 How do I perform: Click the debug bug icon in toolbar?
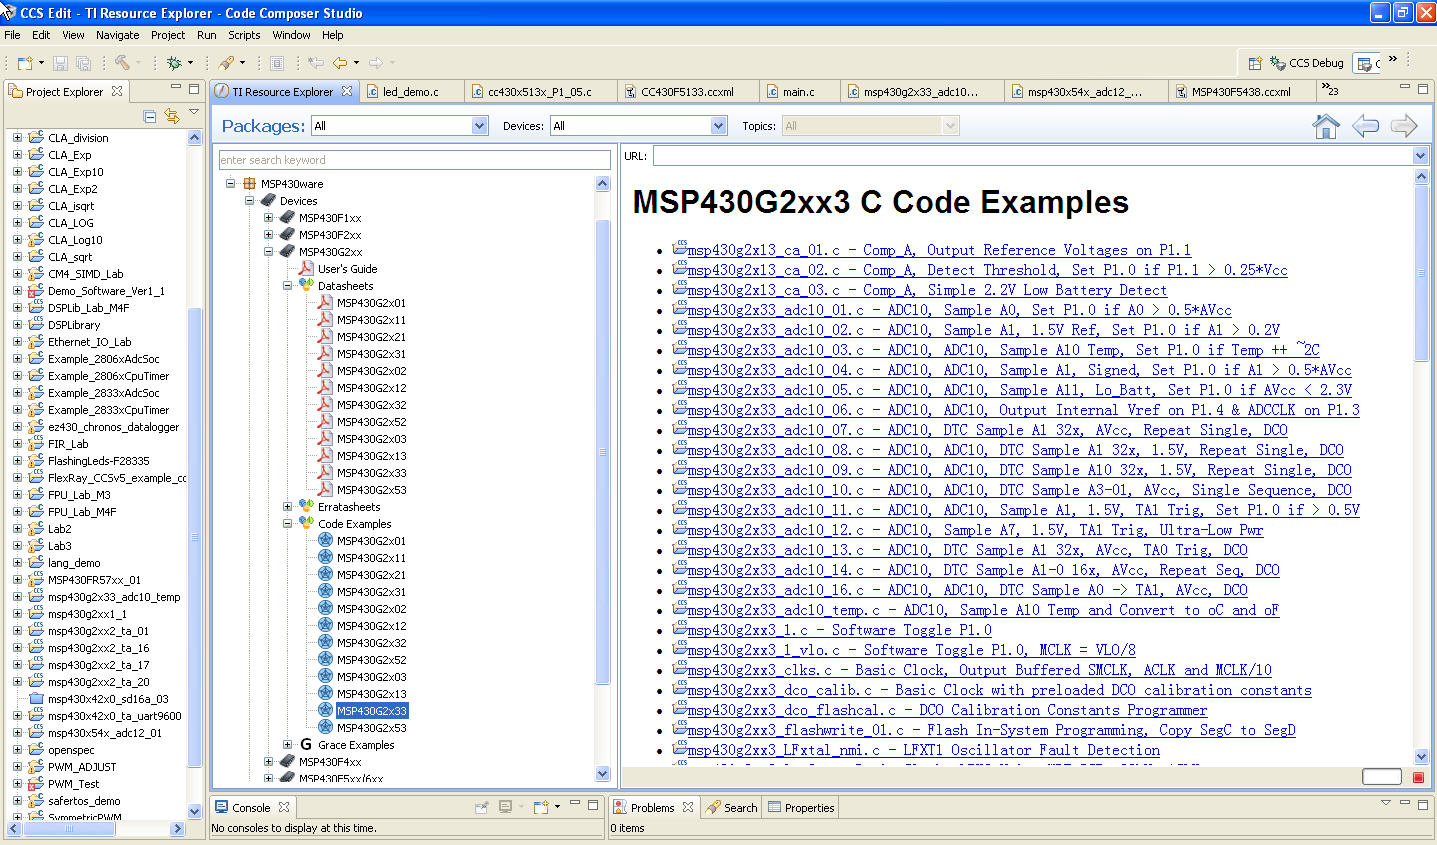[x=174, y=63]
